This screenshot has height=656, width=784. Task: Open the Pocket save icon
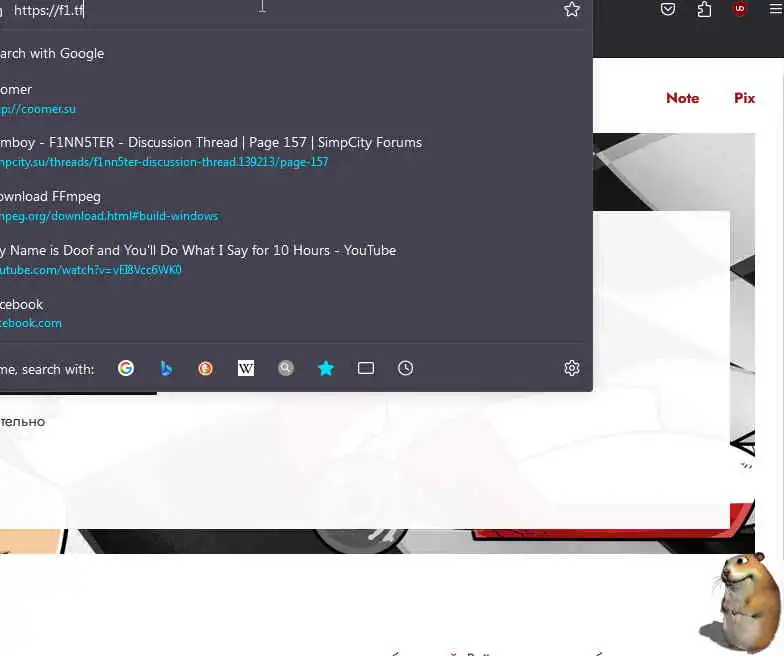(x=668, y=10)
